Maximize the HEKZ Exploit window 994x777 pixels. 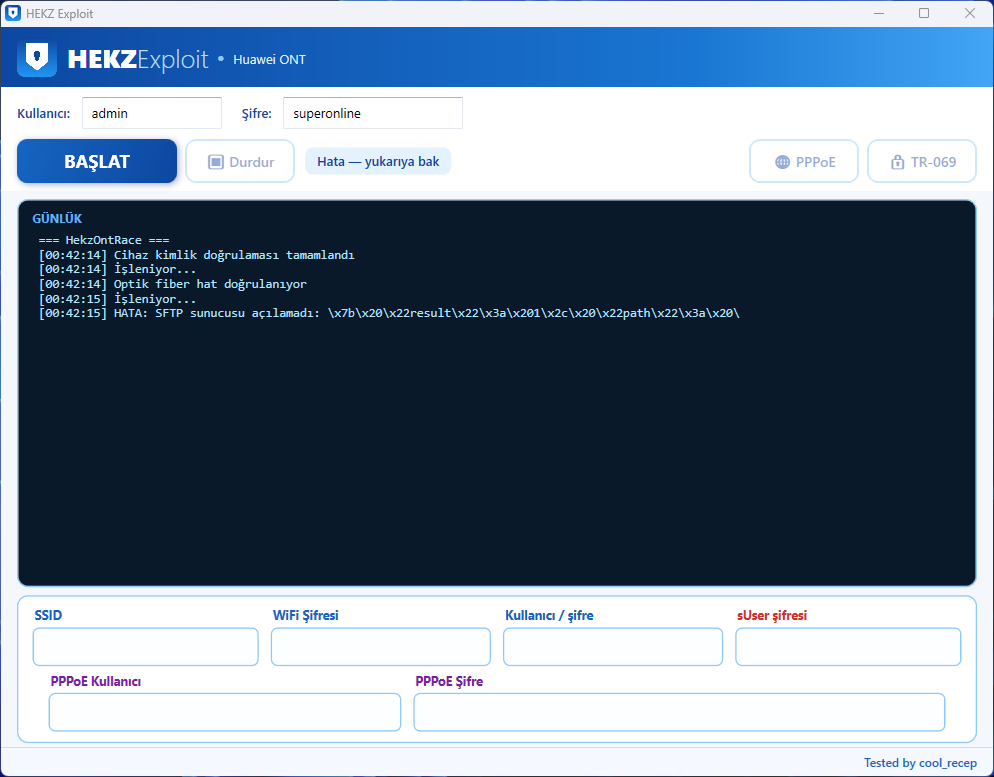pos(924,13)
